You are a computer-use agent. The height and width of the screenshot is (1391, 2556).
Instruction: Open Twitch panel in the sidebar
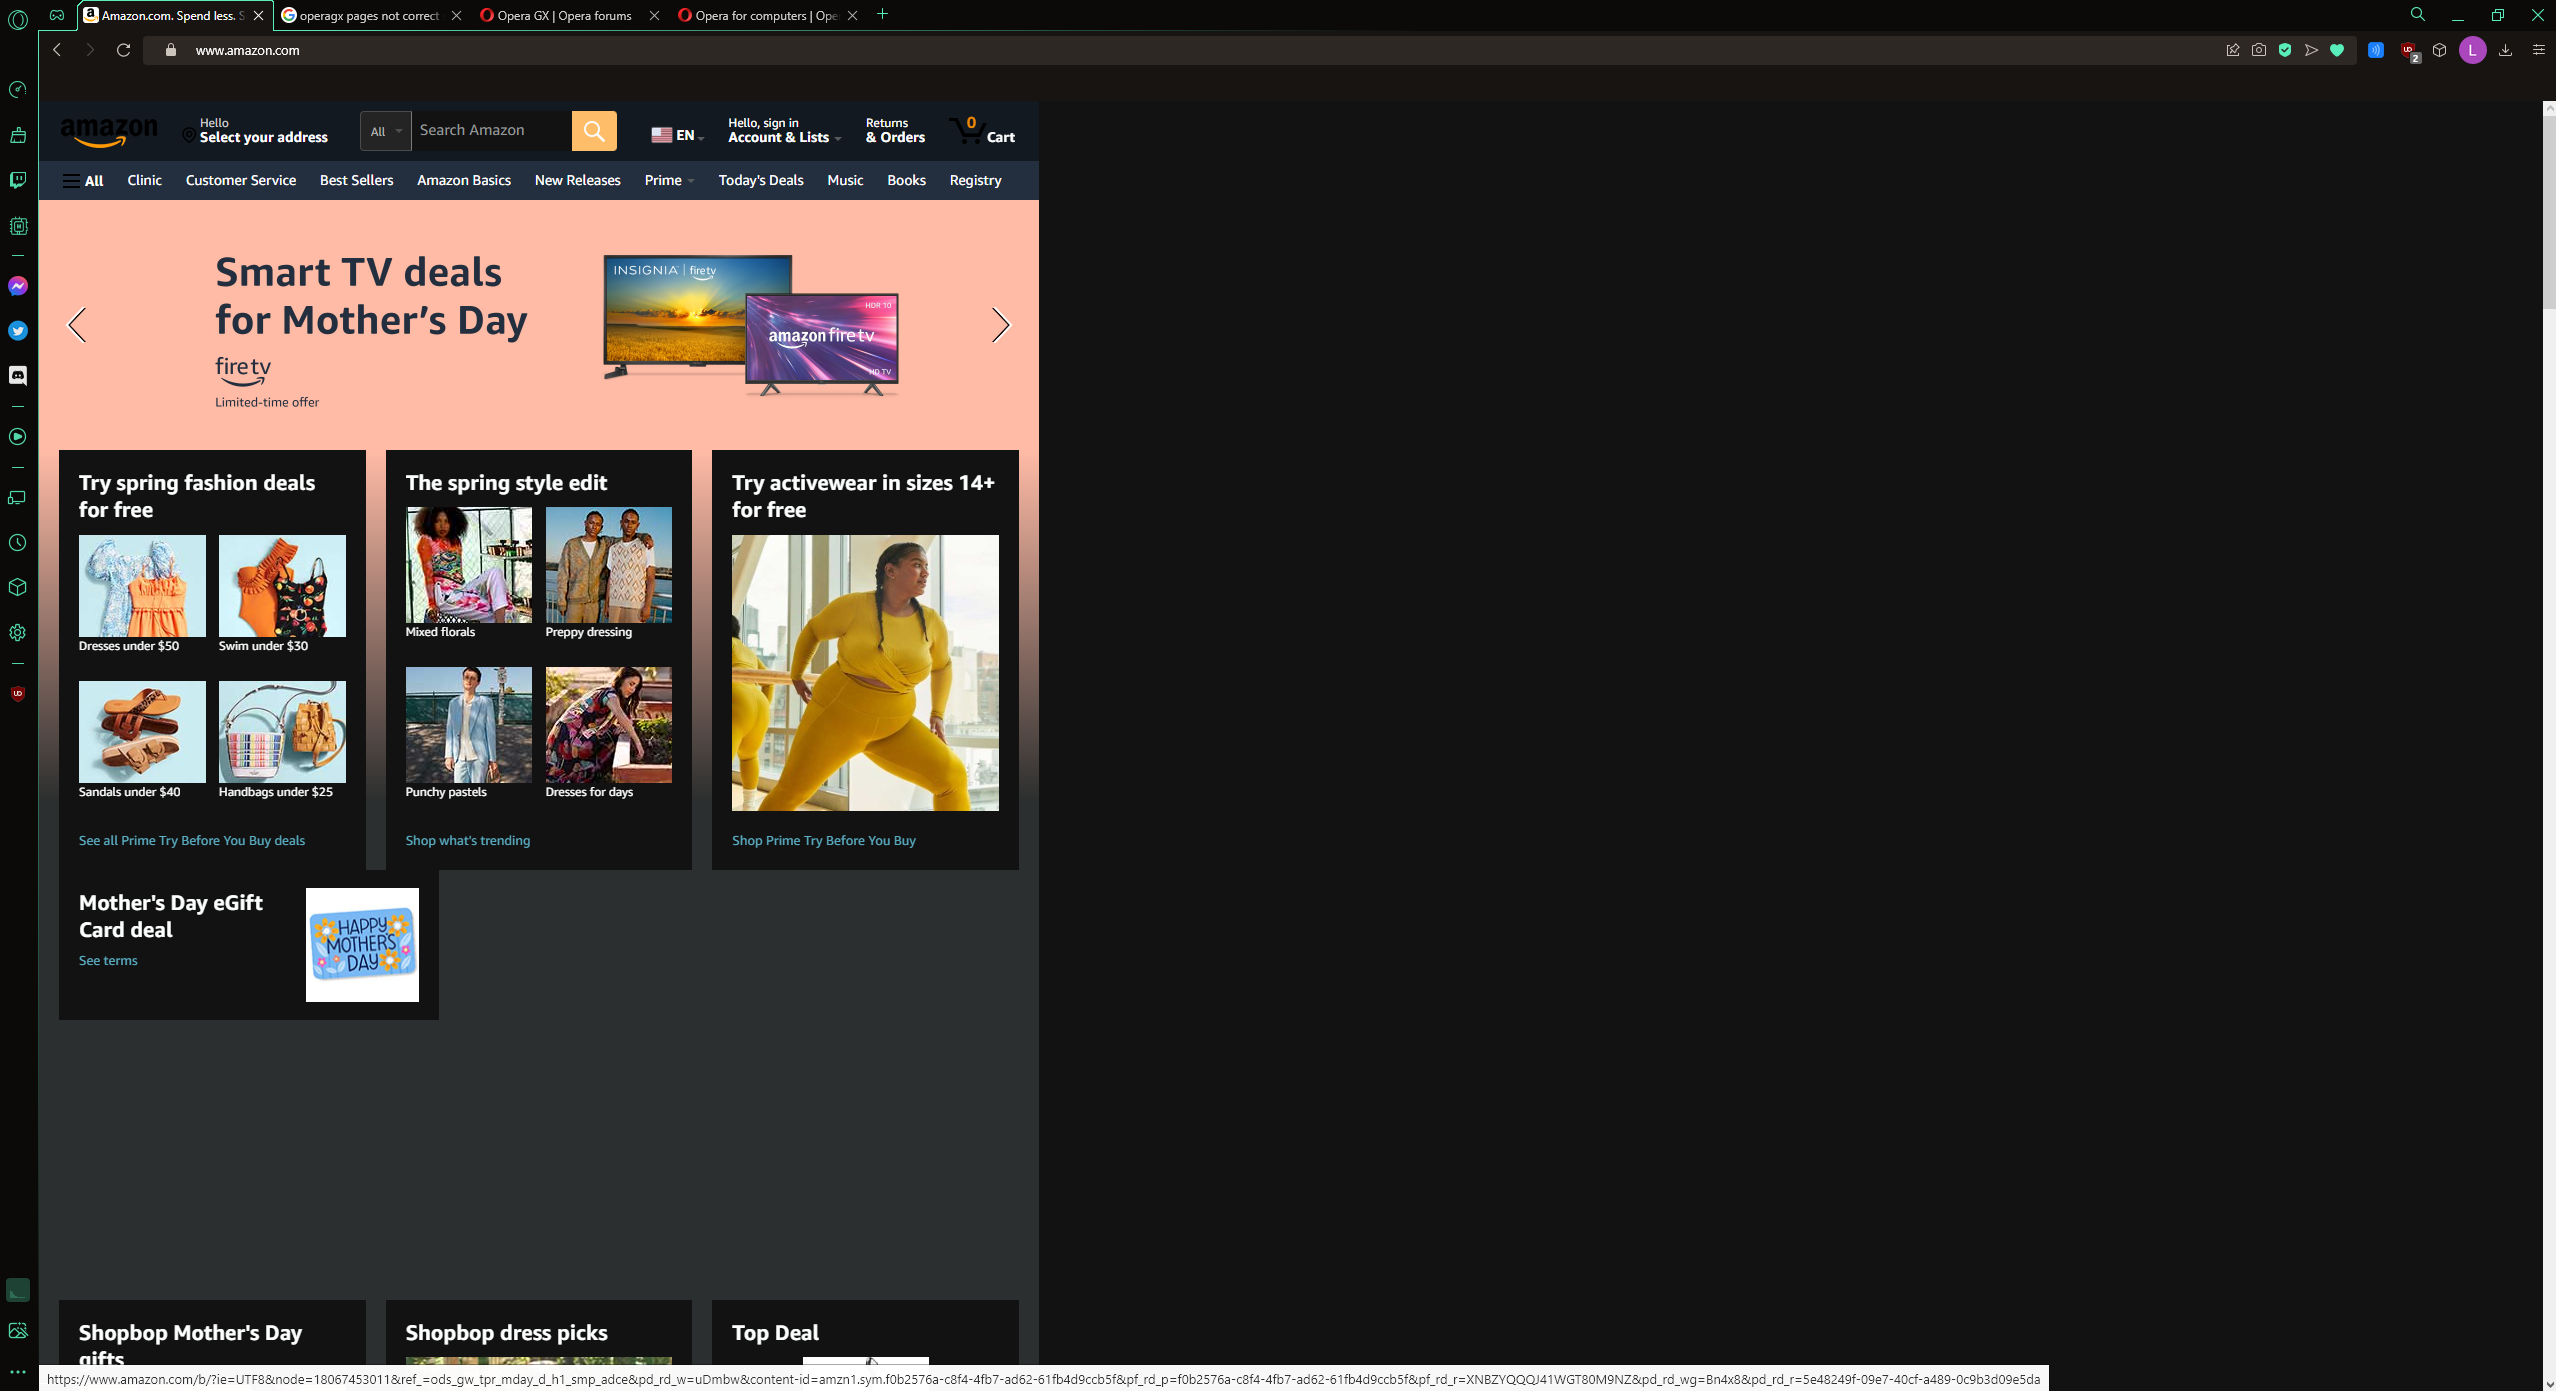[18, 180]
